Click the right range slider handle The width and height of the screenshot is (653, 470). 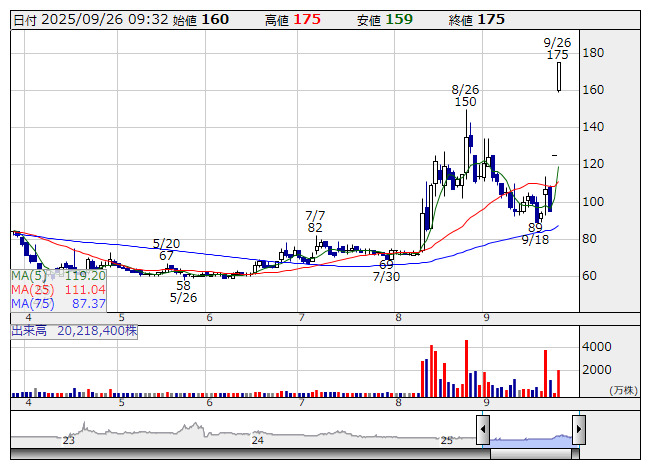point(578,430)
